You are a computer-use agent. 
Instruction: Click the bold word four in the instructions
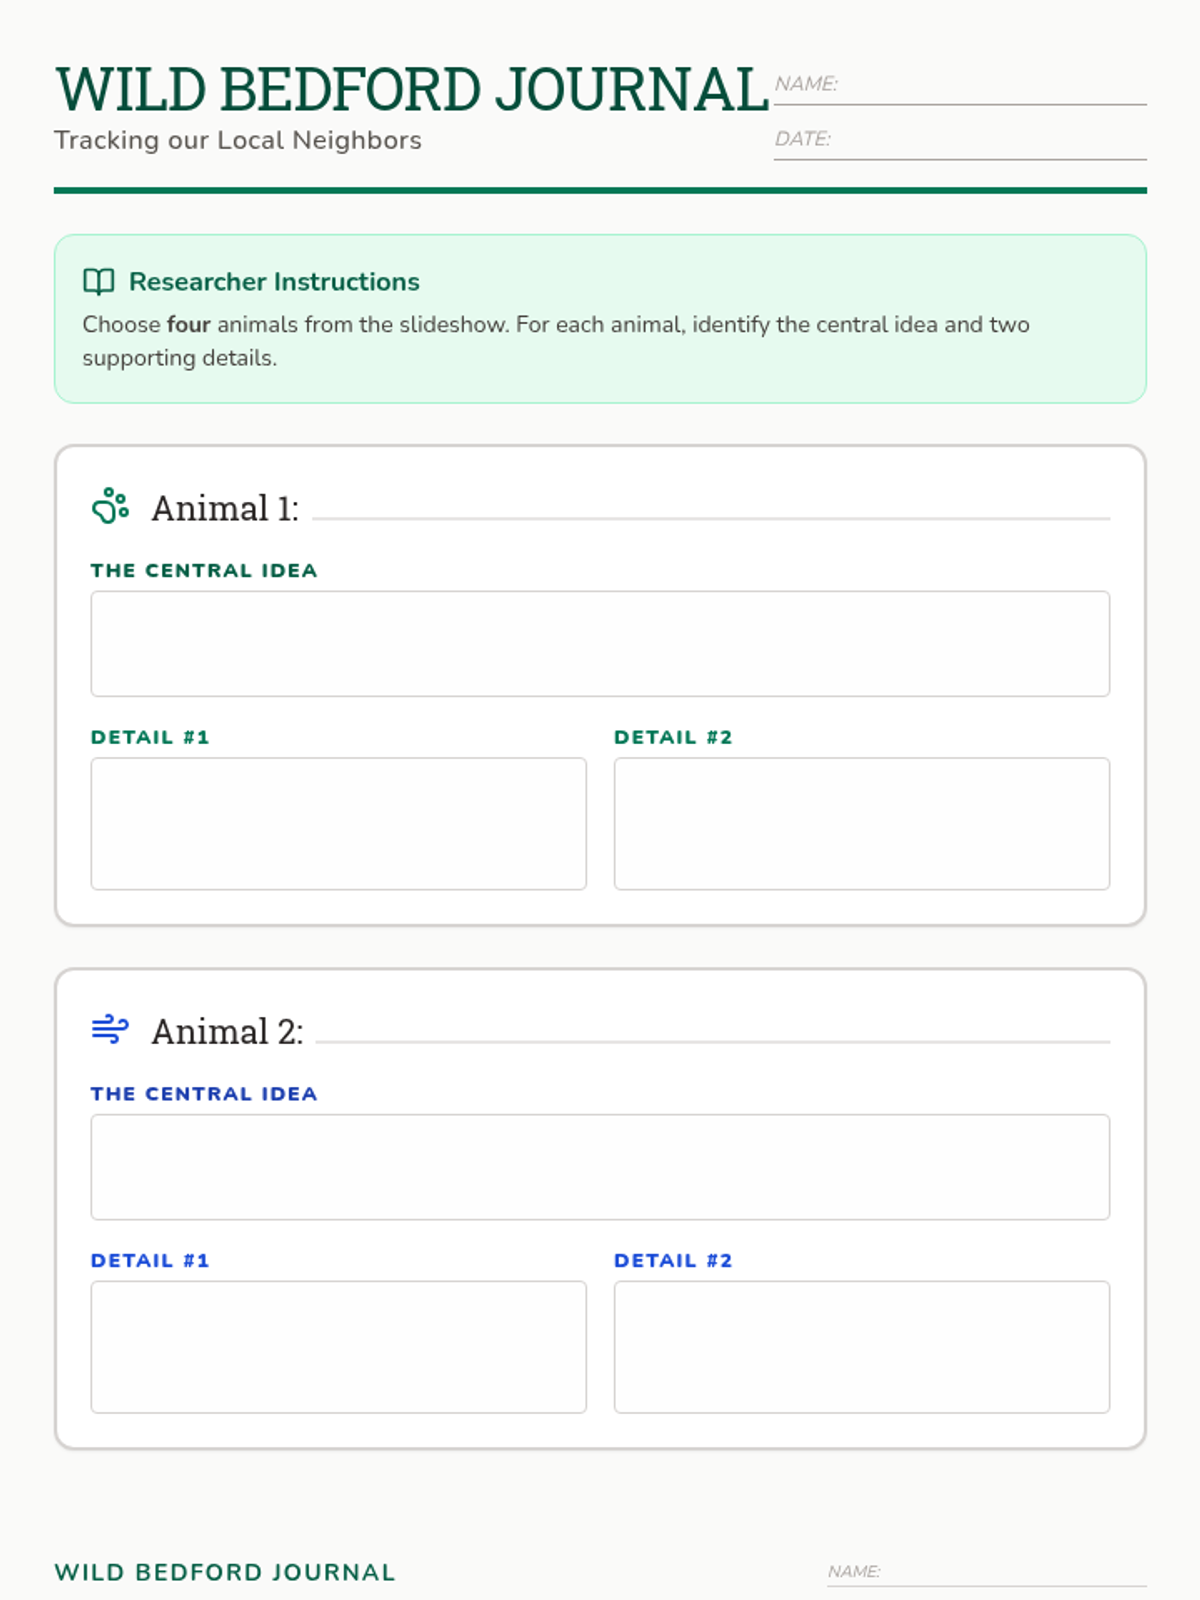click(189, 325)
